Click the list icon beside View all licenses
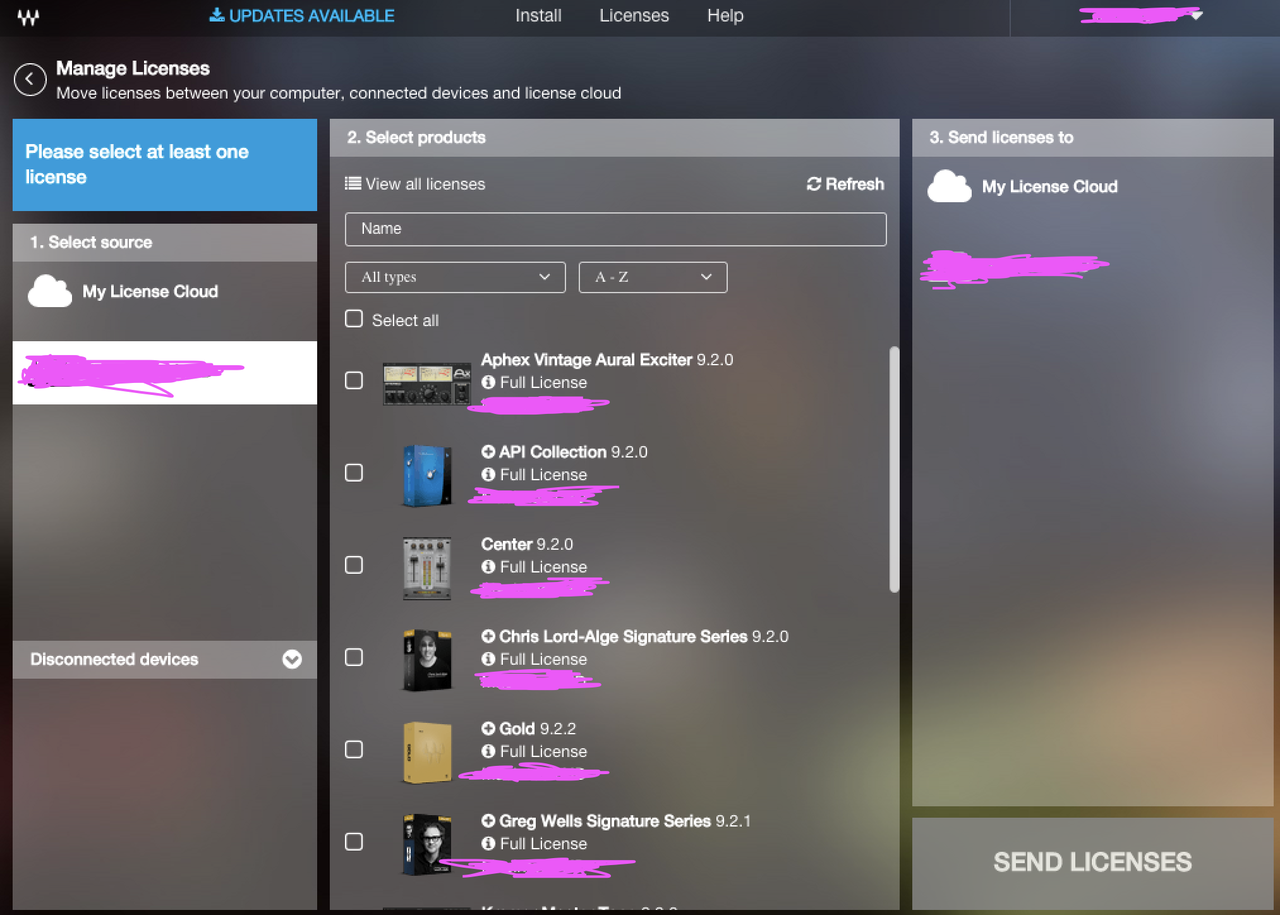 point(353,184)
